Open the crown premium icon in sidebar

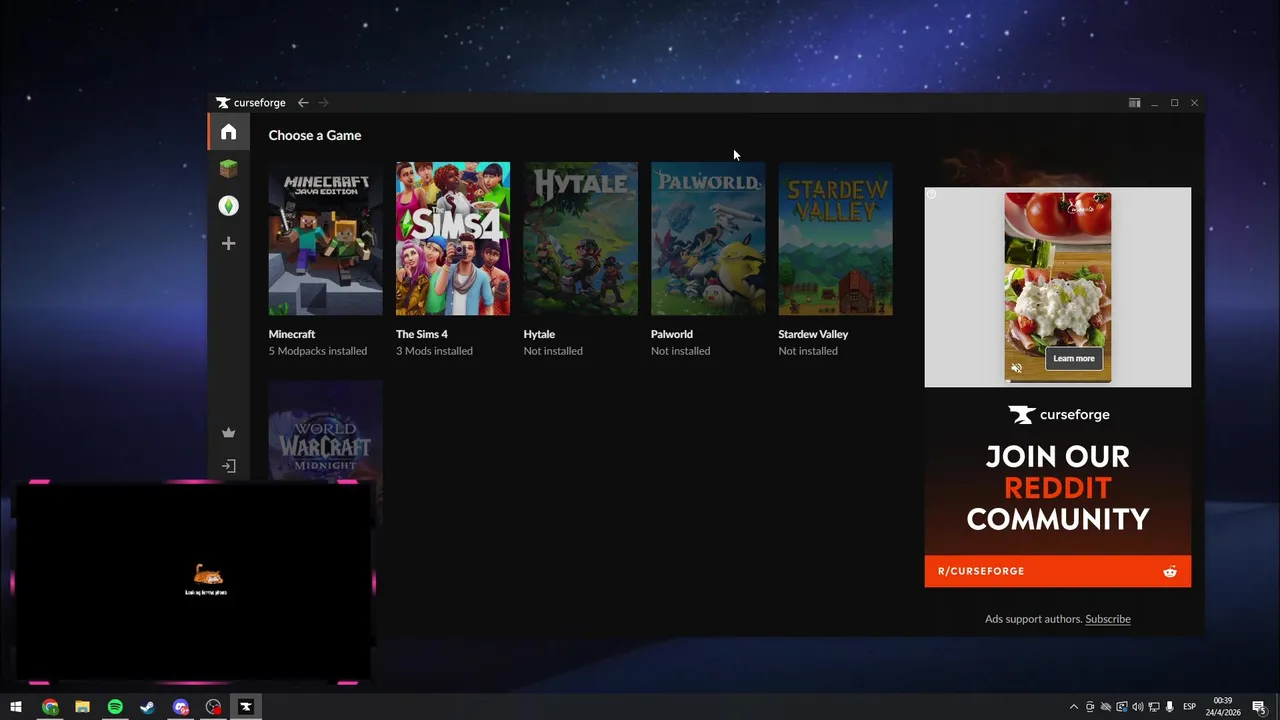pos(229,433)
